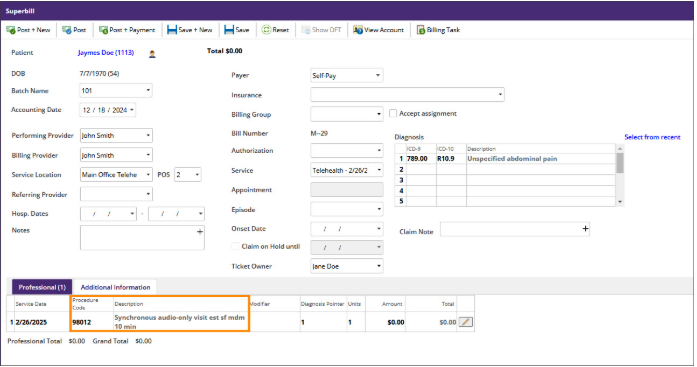Image resolution: width=697 pixels, height=367 pixels.
Task: Expand the Billing Provider dropdown
Action: click(x=148, y=155)
